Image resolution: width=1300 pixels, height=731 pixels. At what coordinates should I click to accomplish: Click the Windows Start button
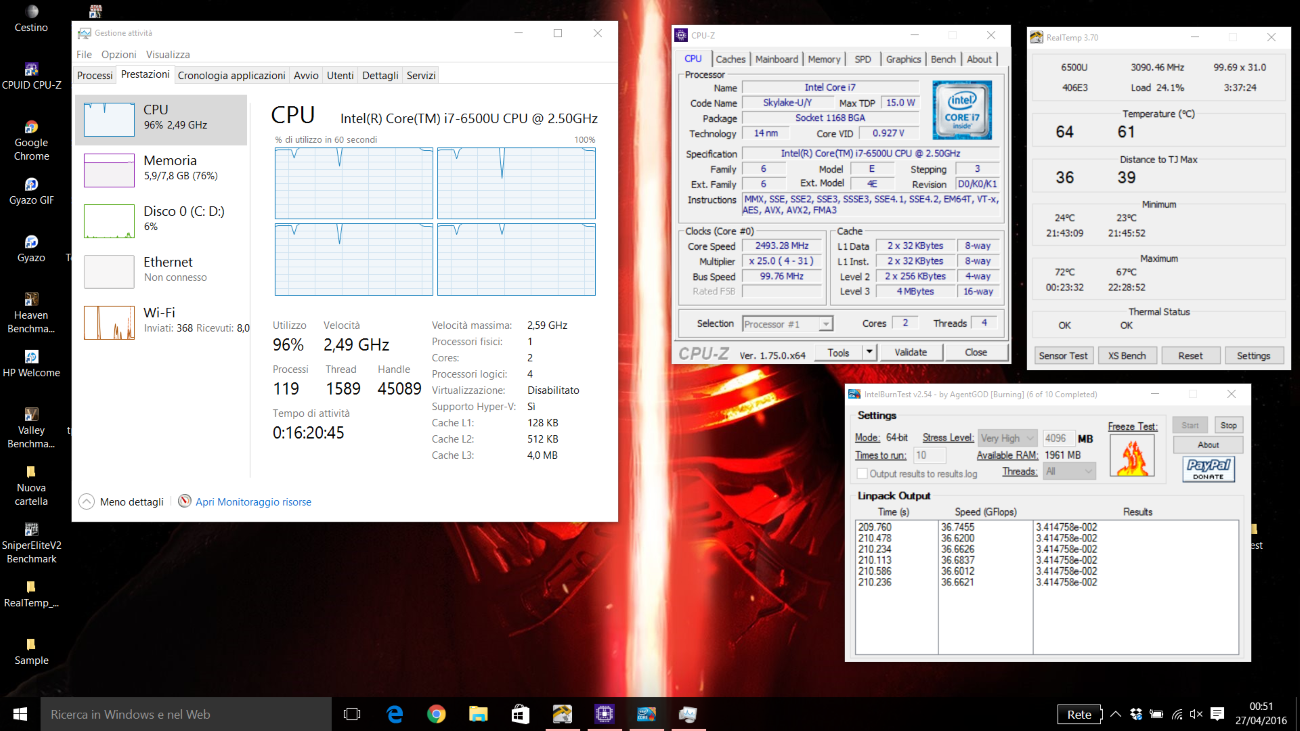pos(20,714)
